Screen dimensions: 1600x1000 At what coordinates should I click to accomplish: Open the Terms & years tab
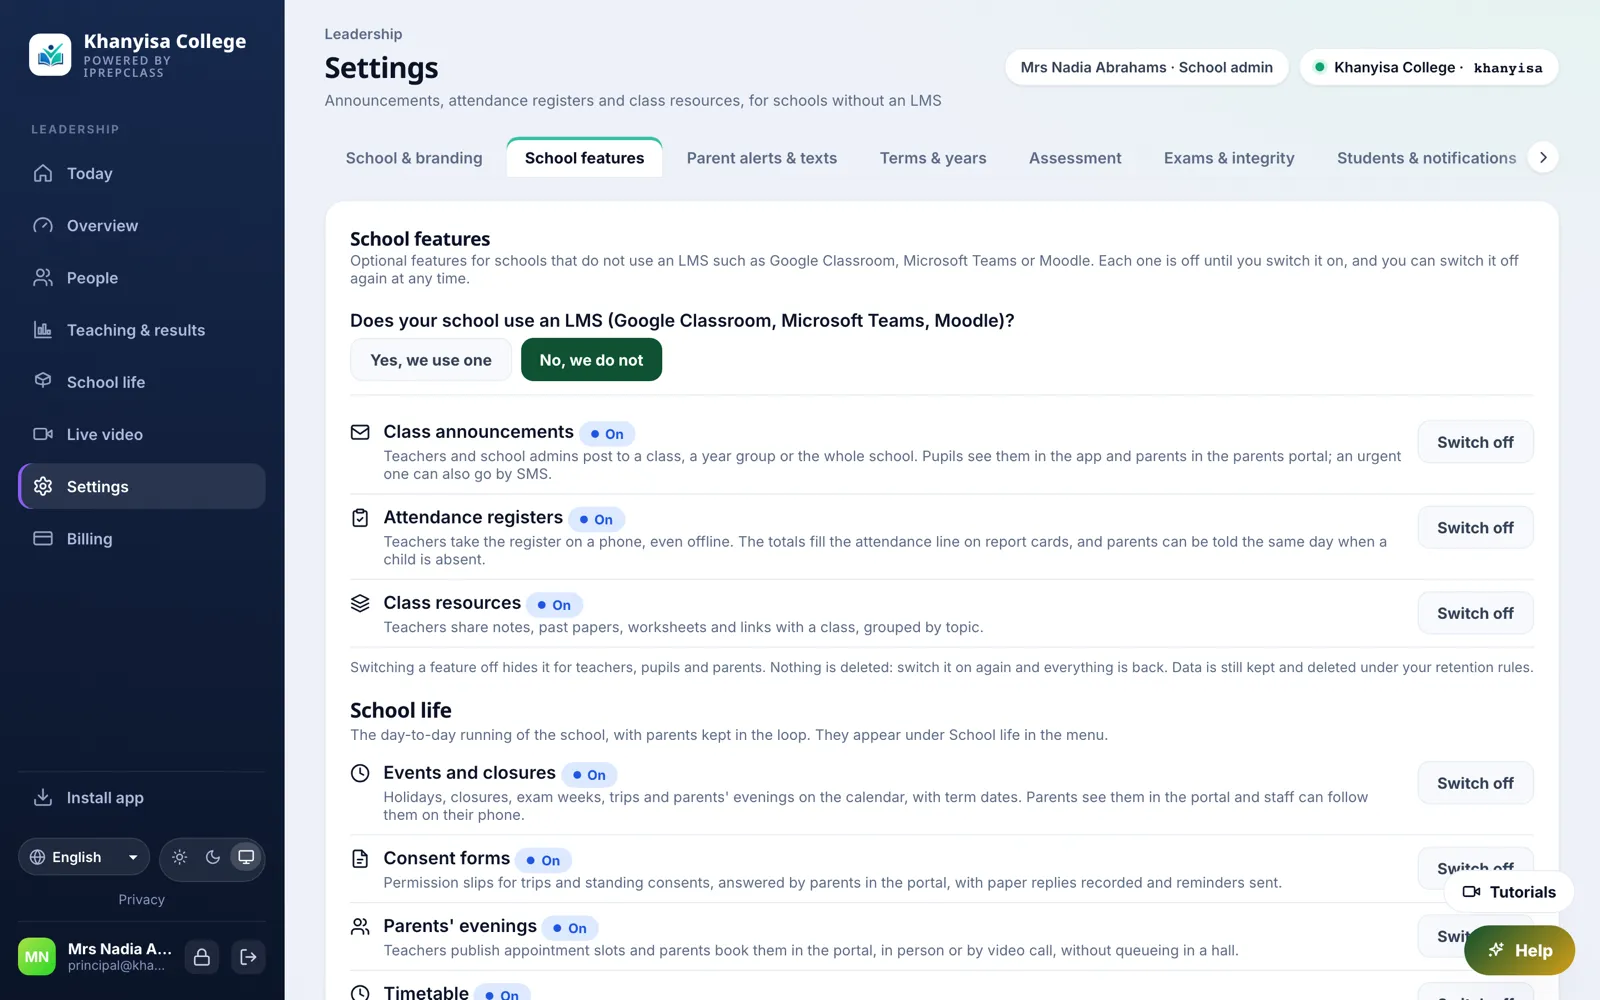[933, 158]
